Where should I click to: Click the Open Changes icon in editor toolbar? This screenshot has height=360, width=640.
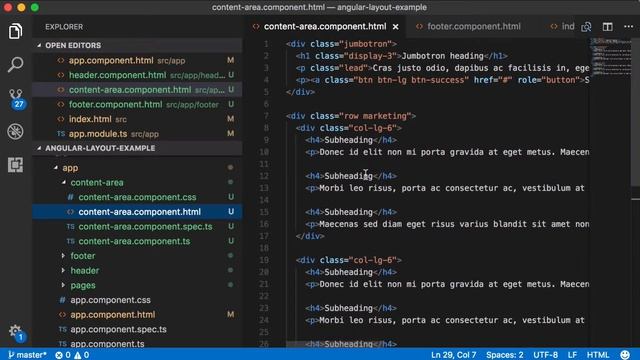587,27
